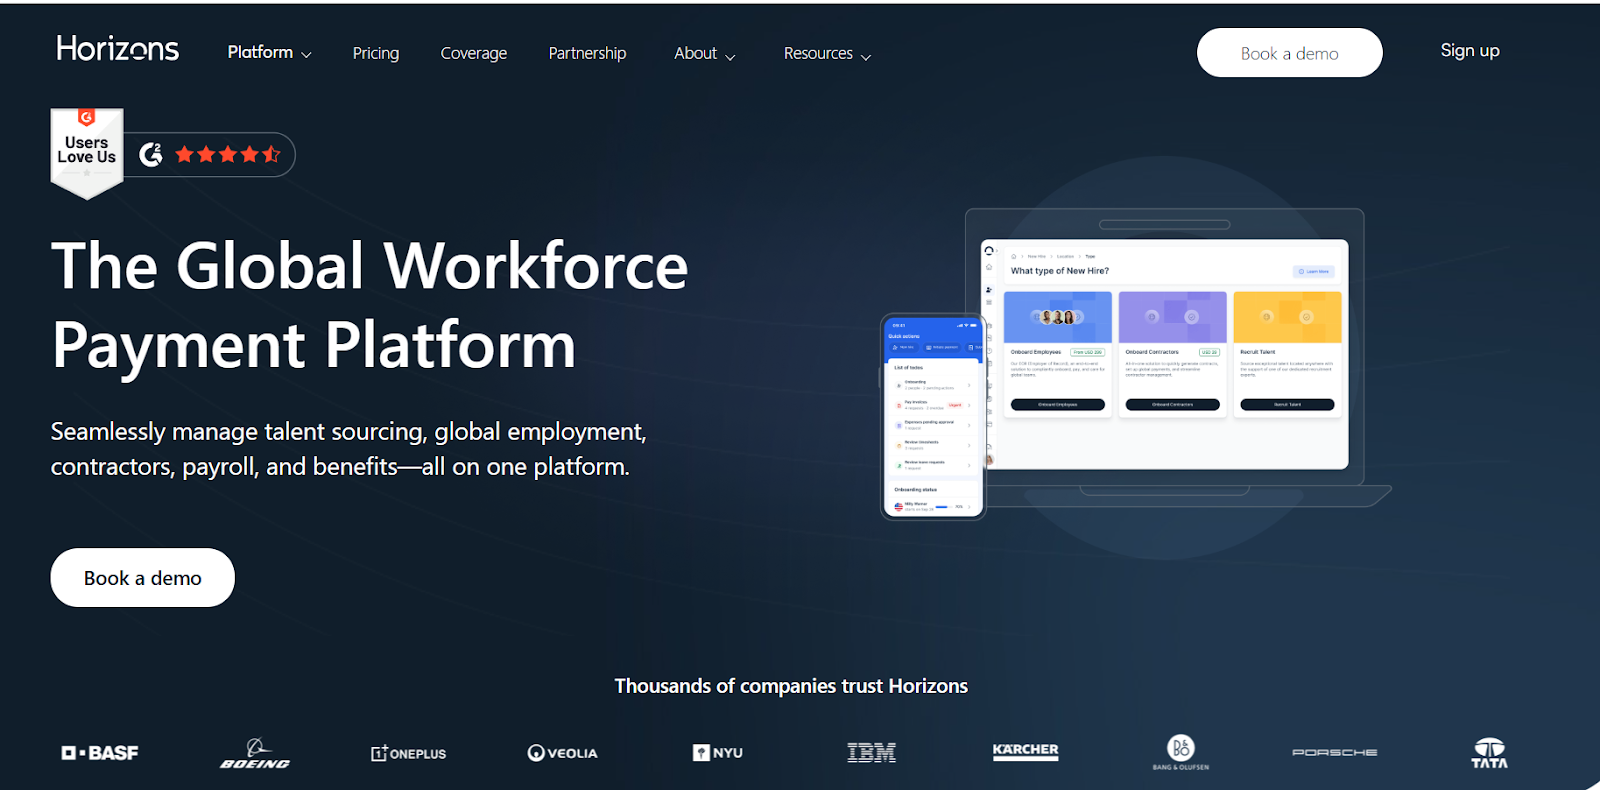This screenshot has width=1600, height=790.
Task: Click the Sign up link
Action: 1470,51
